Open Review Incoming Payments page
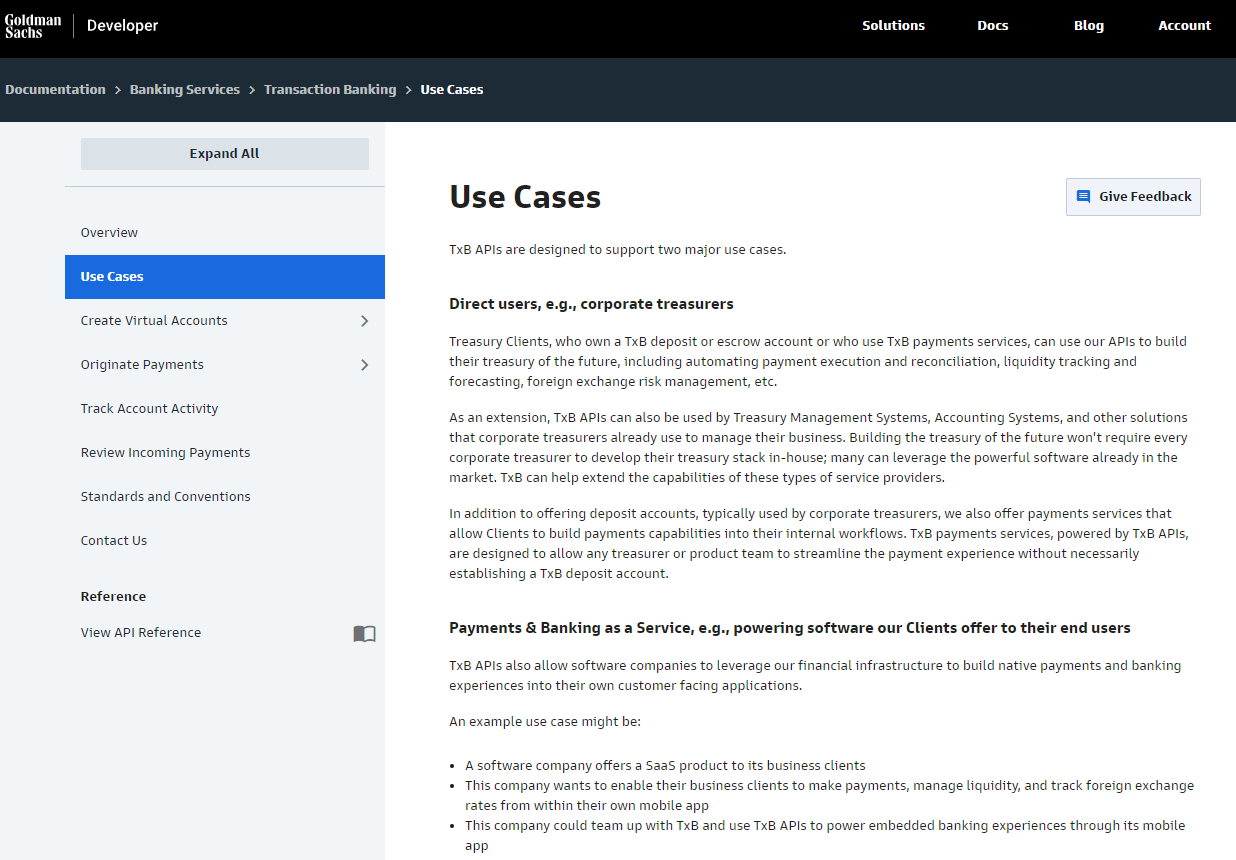The width and height of the screenshot is (1236, 860). [x=225, y=453]
